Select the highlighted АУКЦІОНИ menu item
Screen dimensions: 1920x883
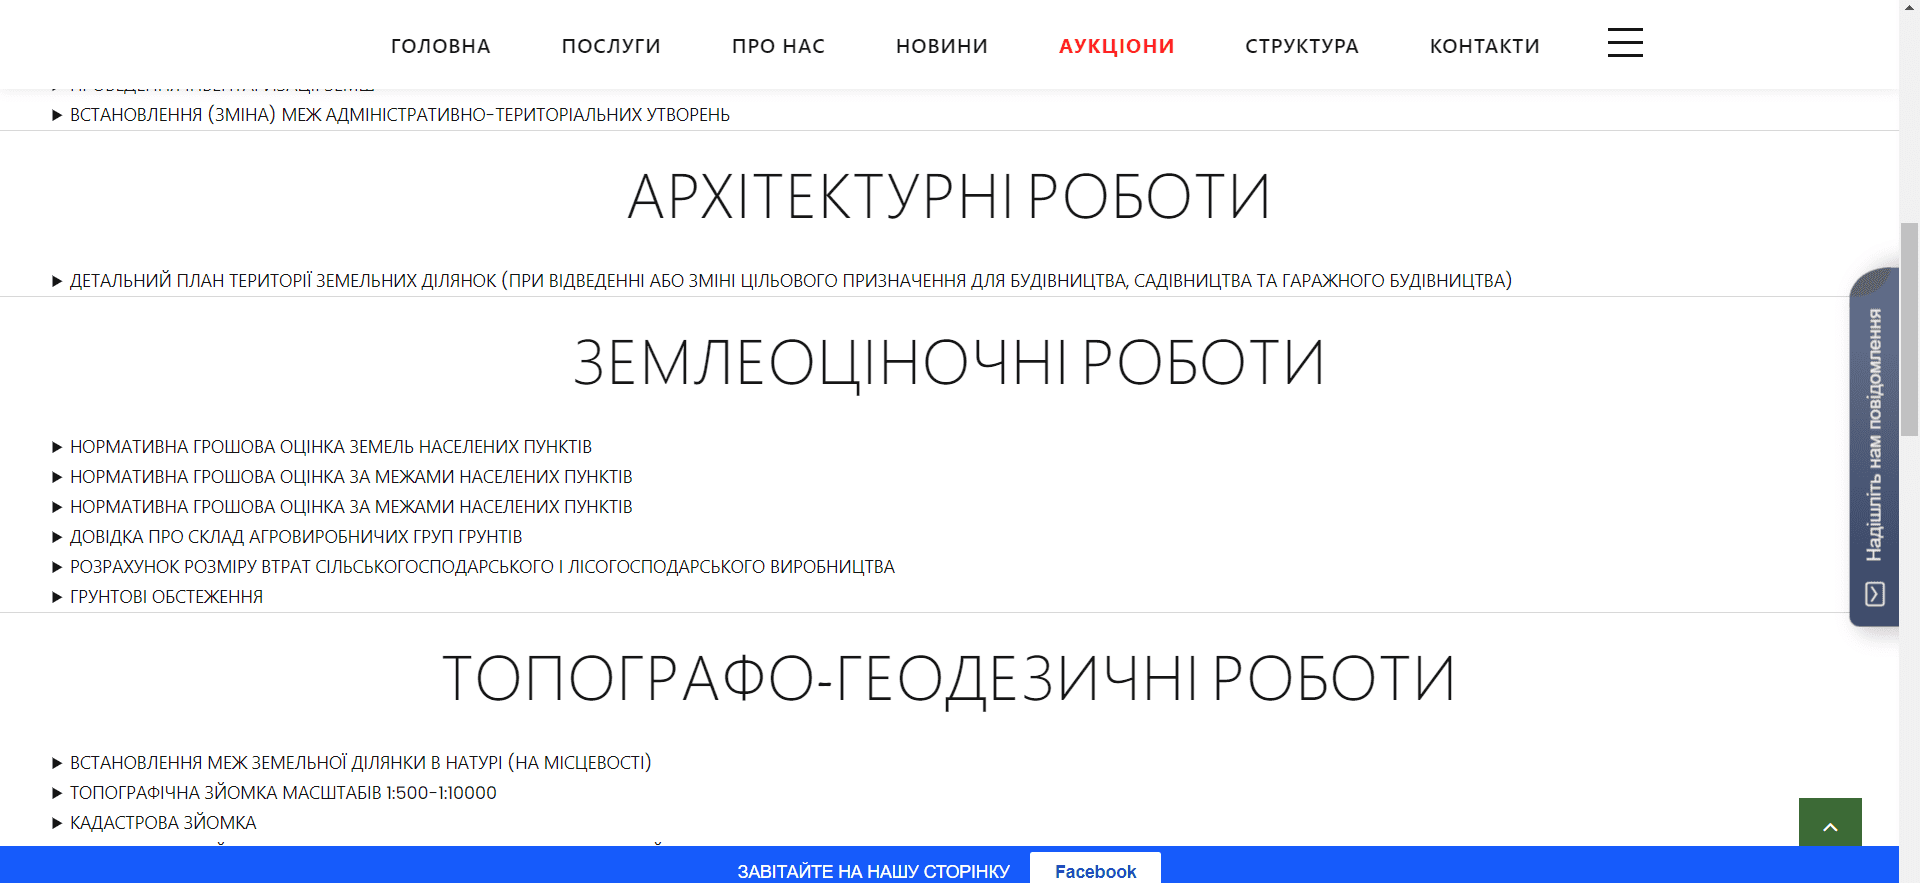click(x=1116, y=46)
